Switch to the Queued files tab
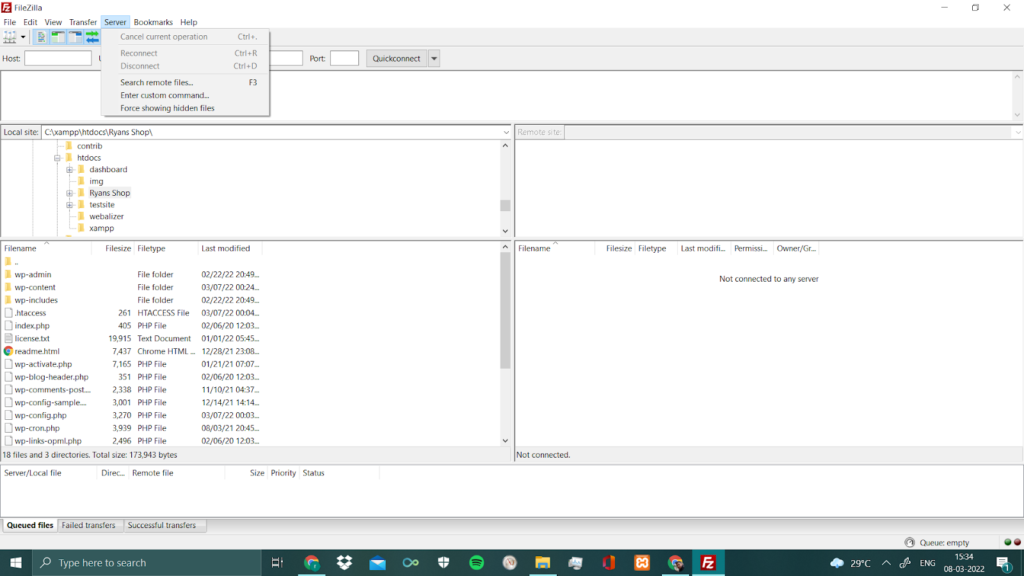 (30, 525)
